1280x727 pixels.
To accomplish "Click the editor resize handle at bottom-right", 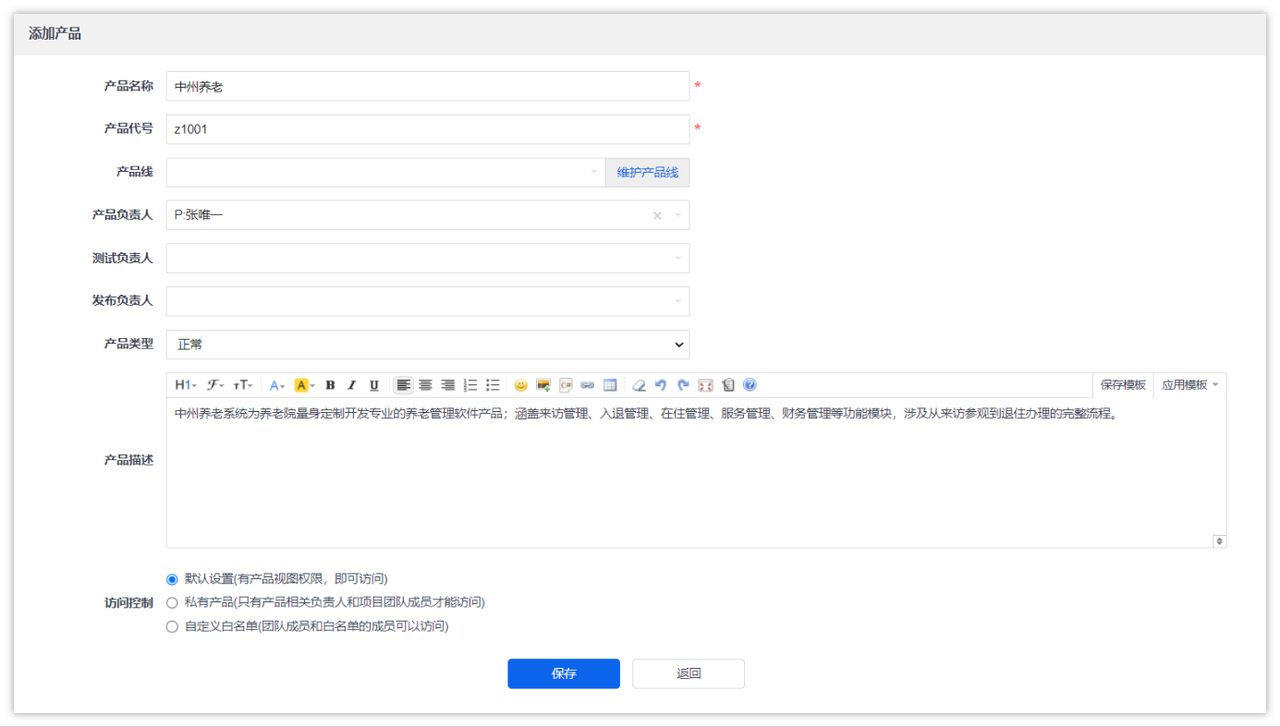I will pos(1219,541).
